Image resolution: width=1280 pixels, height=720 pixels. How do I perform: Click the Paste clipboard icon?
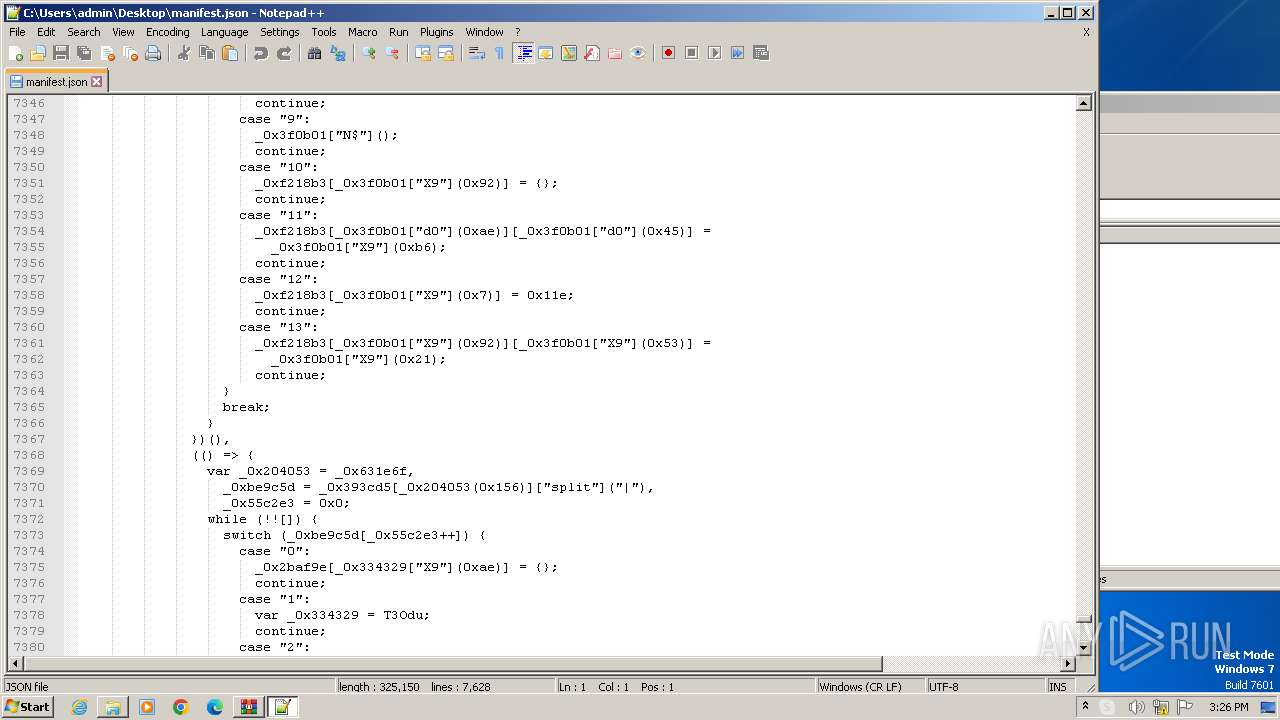[x=230, y=53]
